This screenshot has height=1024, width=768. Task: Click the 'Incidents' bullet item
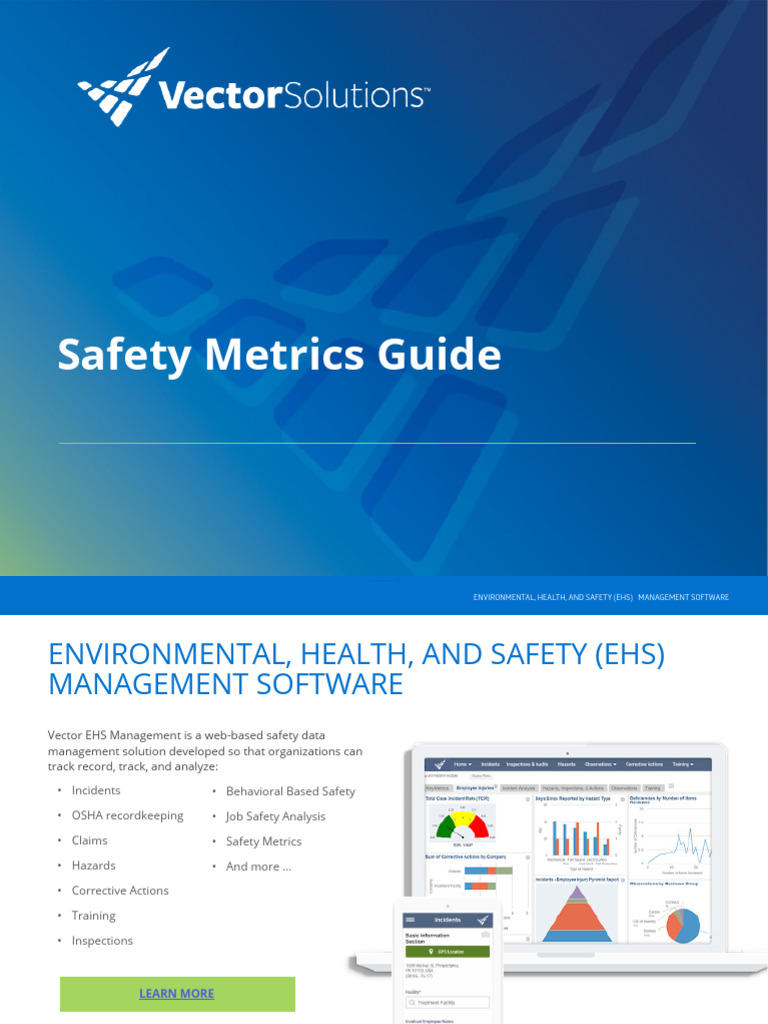tap(96, 790)
